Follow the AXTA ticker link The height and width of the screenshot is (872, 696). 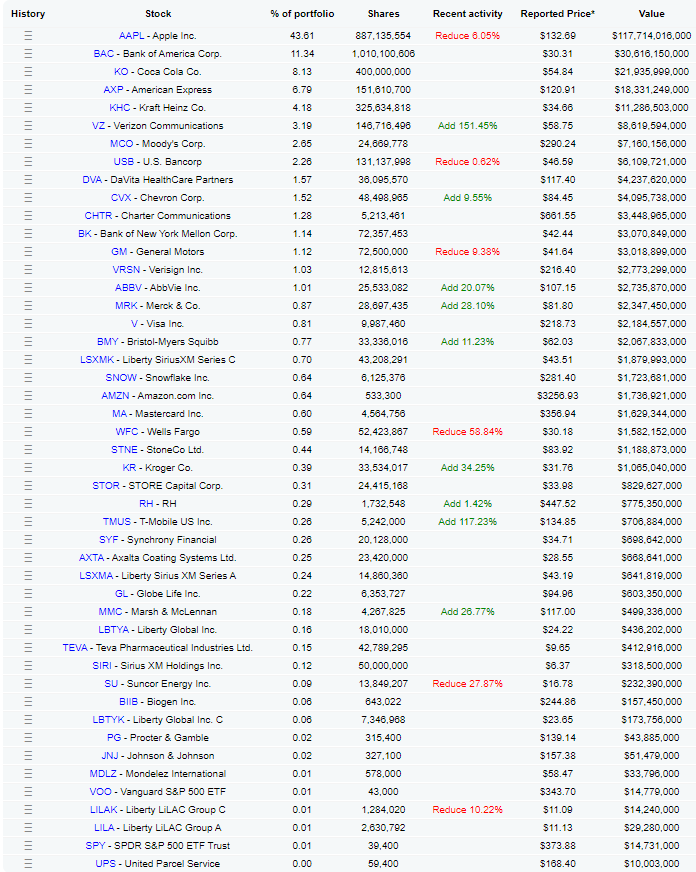point(92,558)
